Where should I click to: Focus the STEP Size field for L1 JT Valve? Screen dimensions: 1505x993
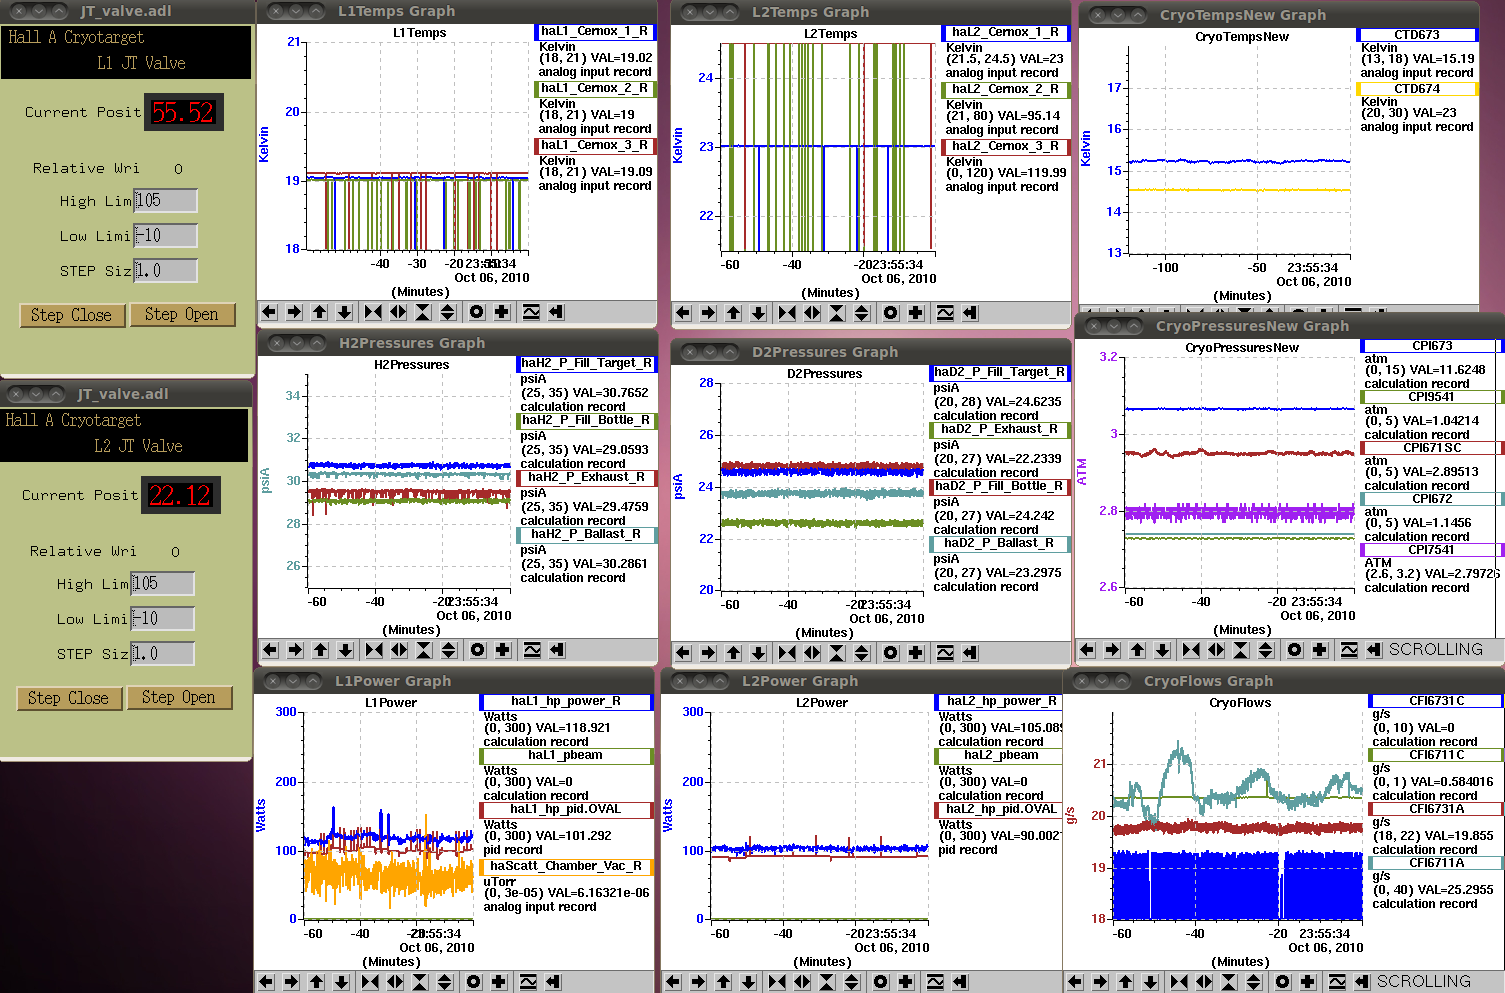click(165, 270)
